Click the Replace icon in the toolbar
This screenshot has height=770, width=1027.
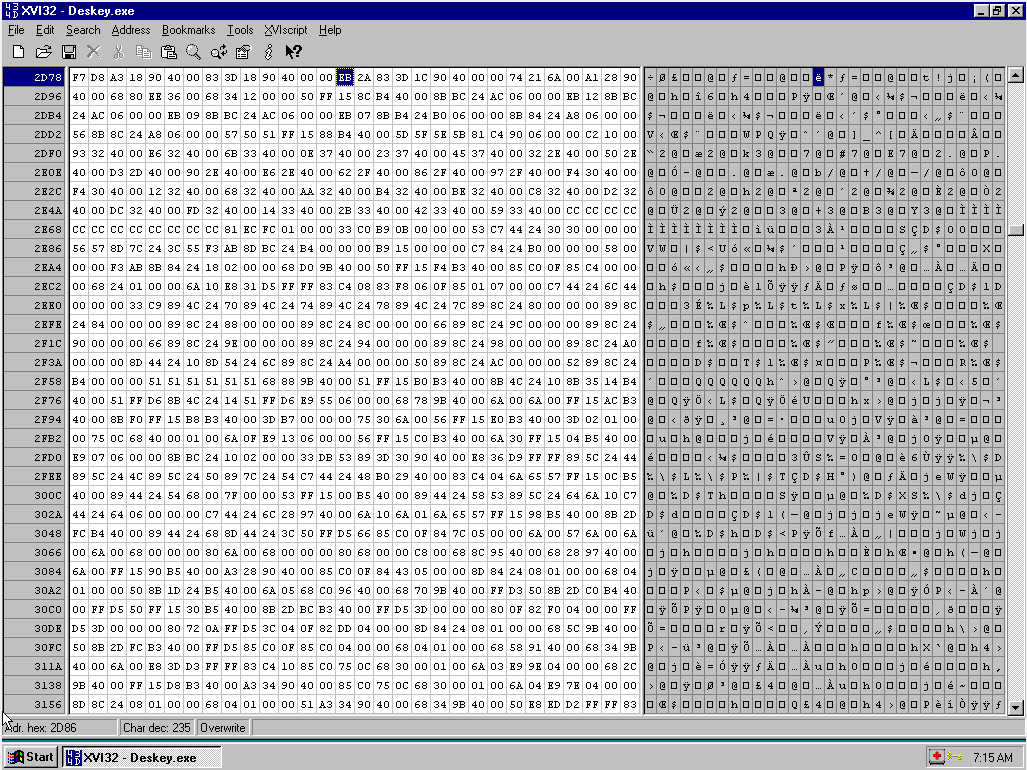click(218, 51)
